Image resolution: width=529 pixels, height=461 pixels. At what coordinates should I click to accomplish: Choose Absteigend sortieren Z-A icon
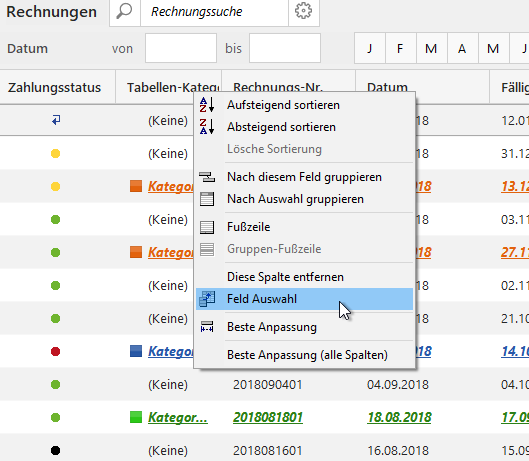pyautogui.click(x=207, y=127)
